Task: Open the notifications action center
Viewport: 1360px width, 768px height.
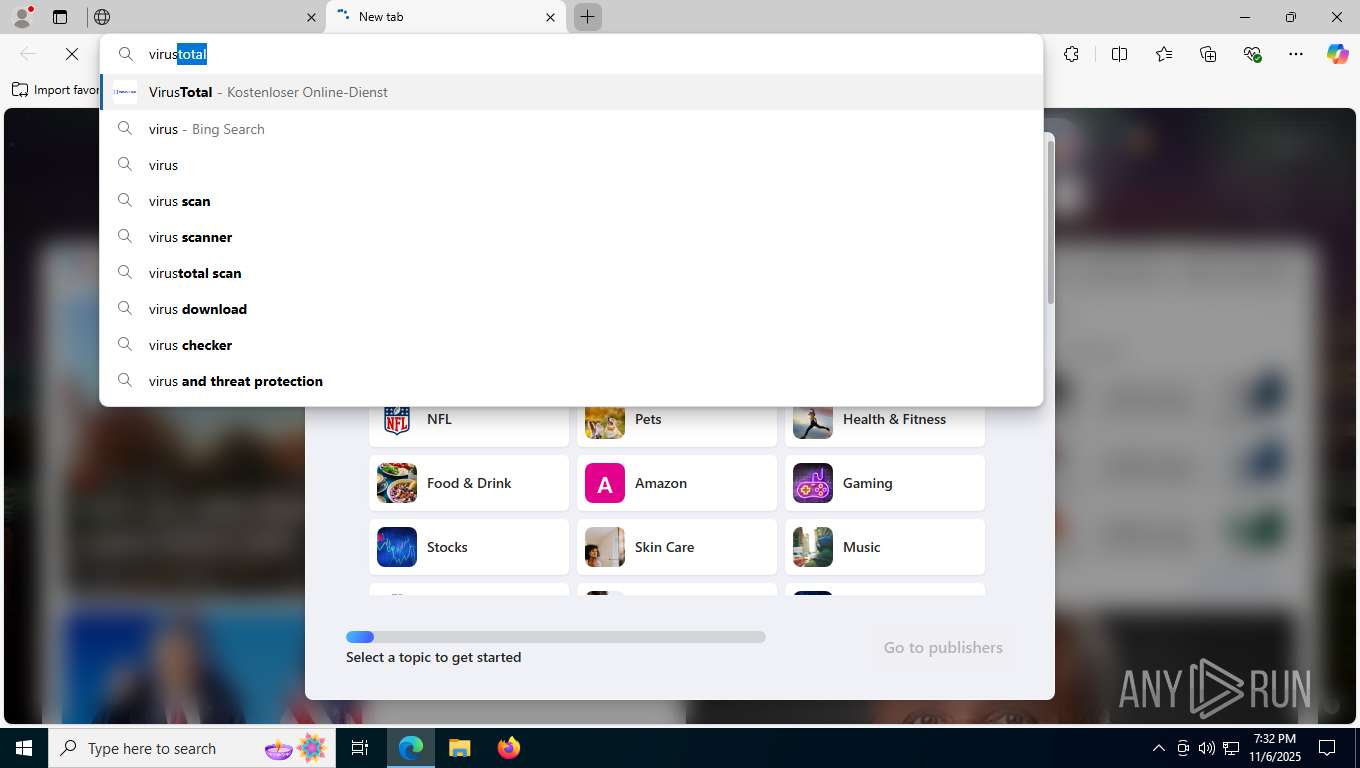Action: [x=1327, y=748]
